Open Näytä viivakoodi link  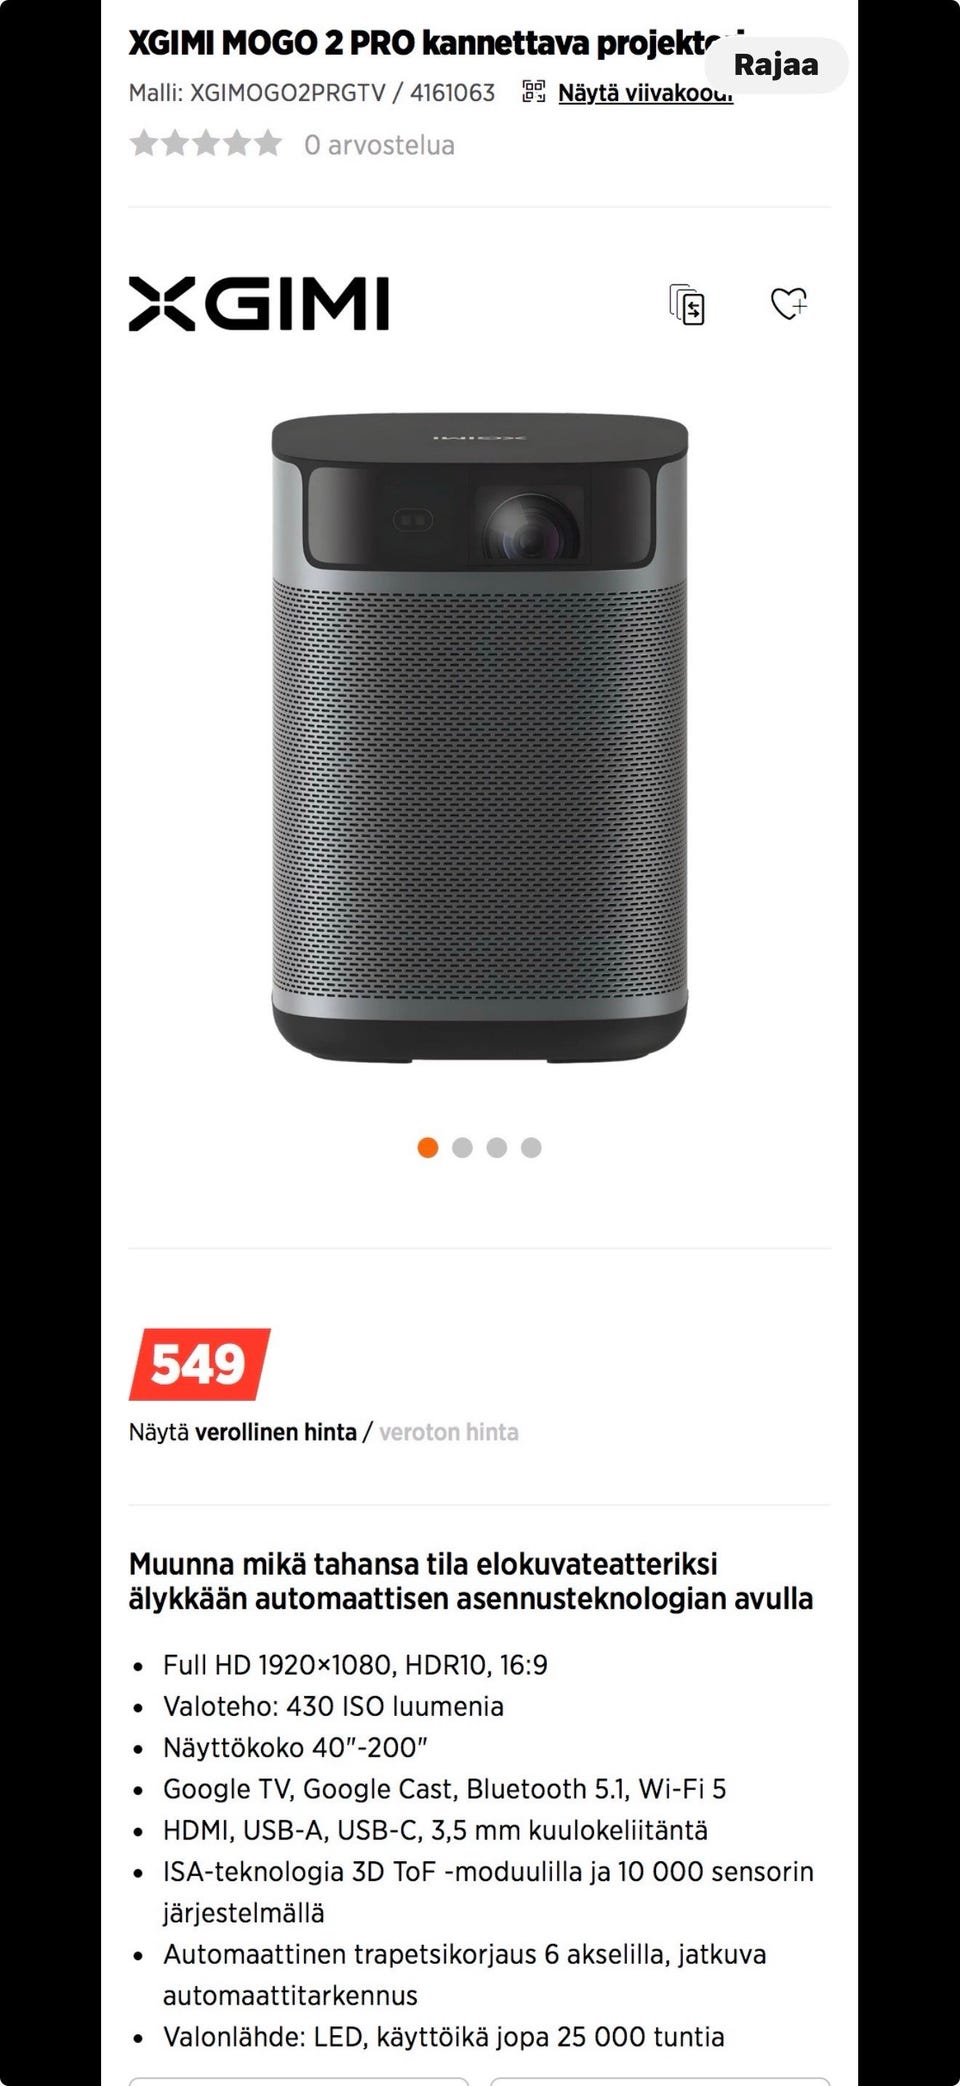tap(645, 93)
